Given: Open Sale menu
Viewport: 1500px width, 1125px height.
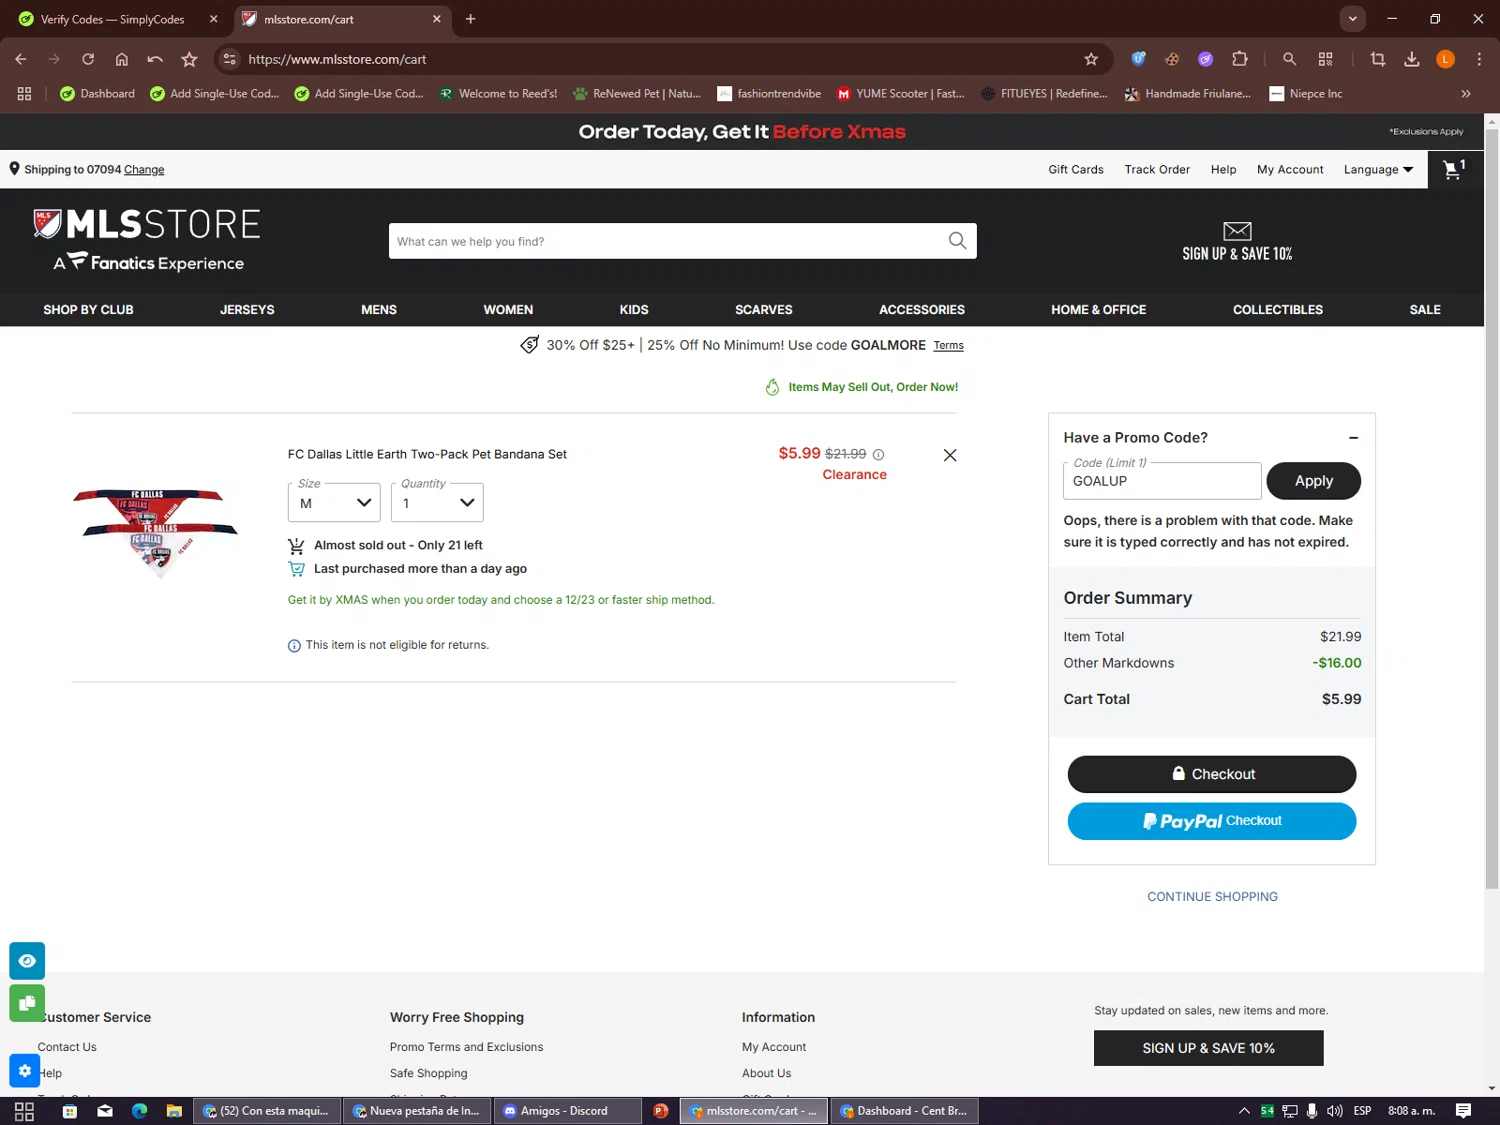Looking at the screenshot, I should click(1425, 310).
